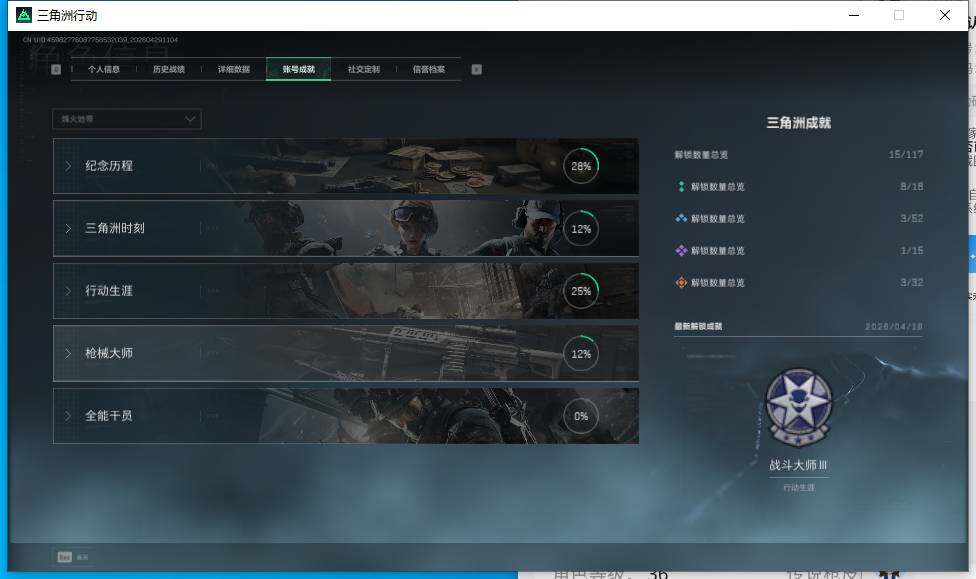This screenshot has width=976, height=579.
Task: Click the 行动生涯 category title
Action: pos(109,291)
